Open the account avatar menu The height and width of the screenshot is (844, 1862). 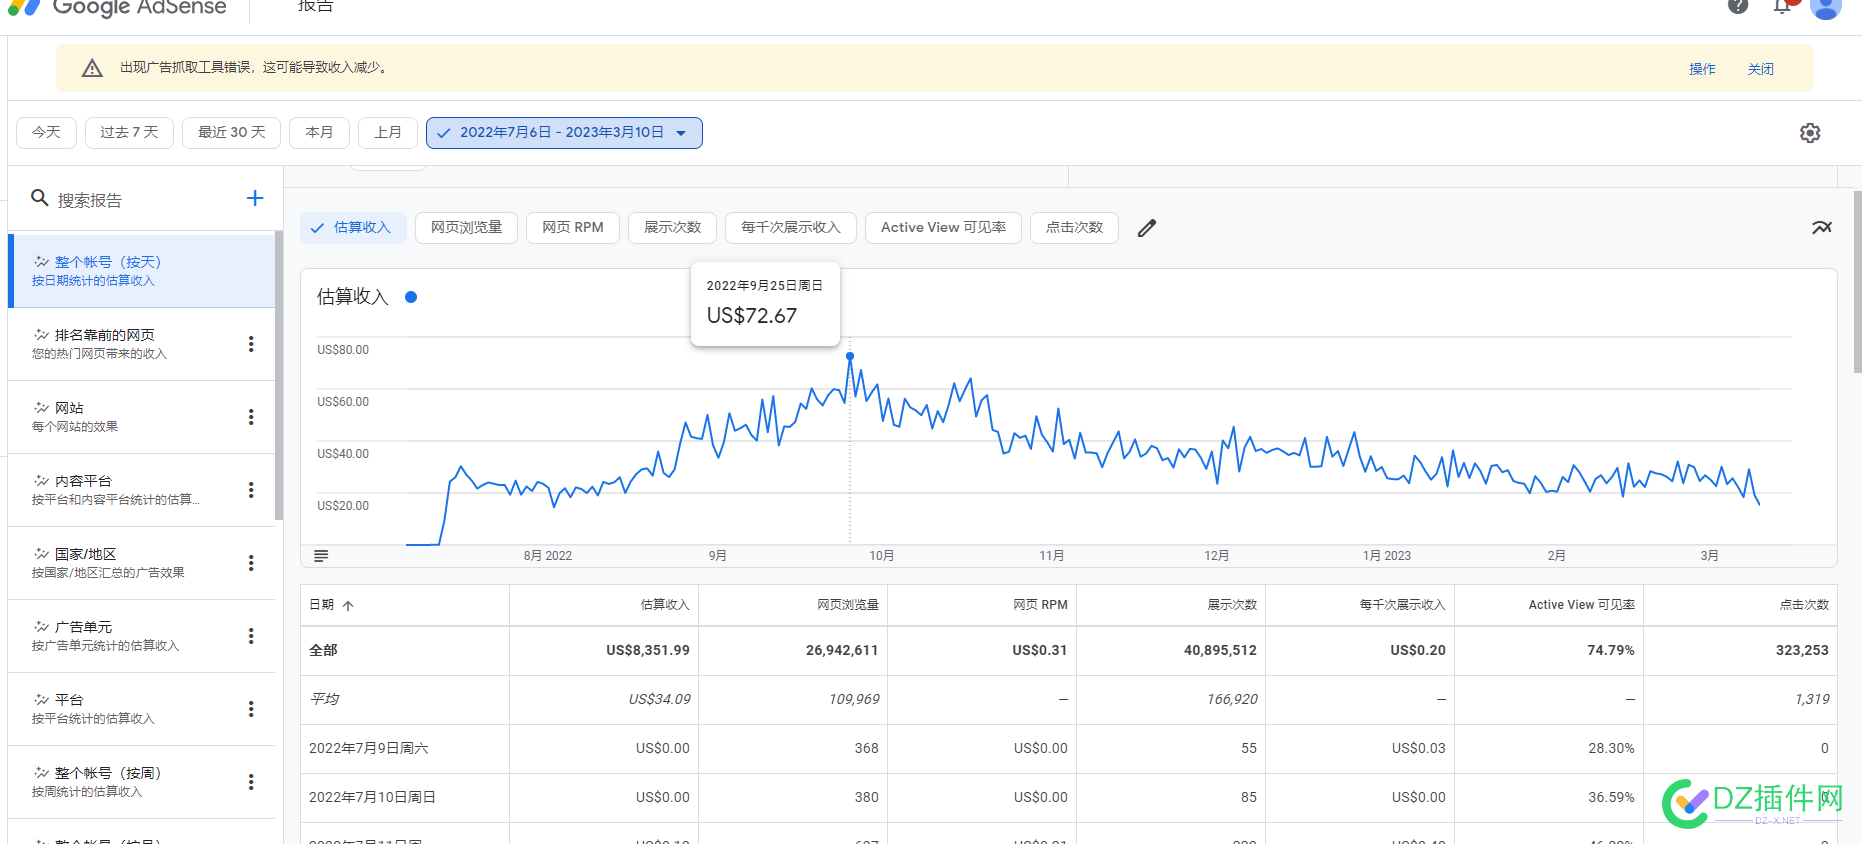tap(1826, 6)
